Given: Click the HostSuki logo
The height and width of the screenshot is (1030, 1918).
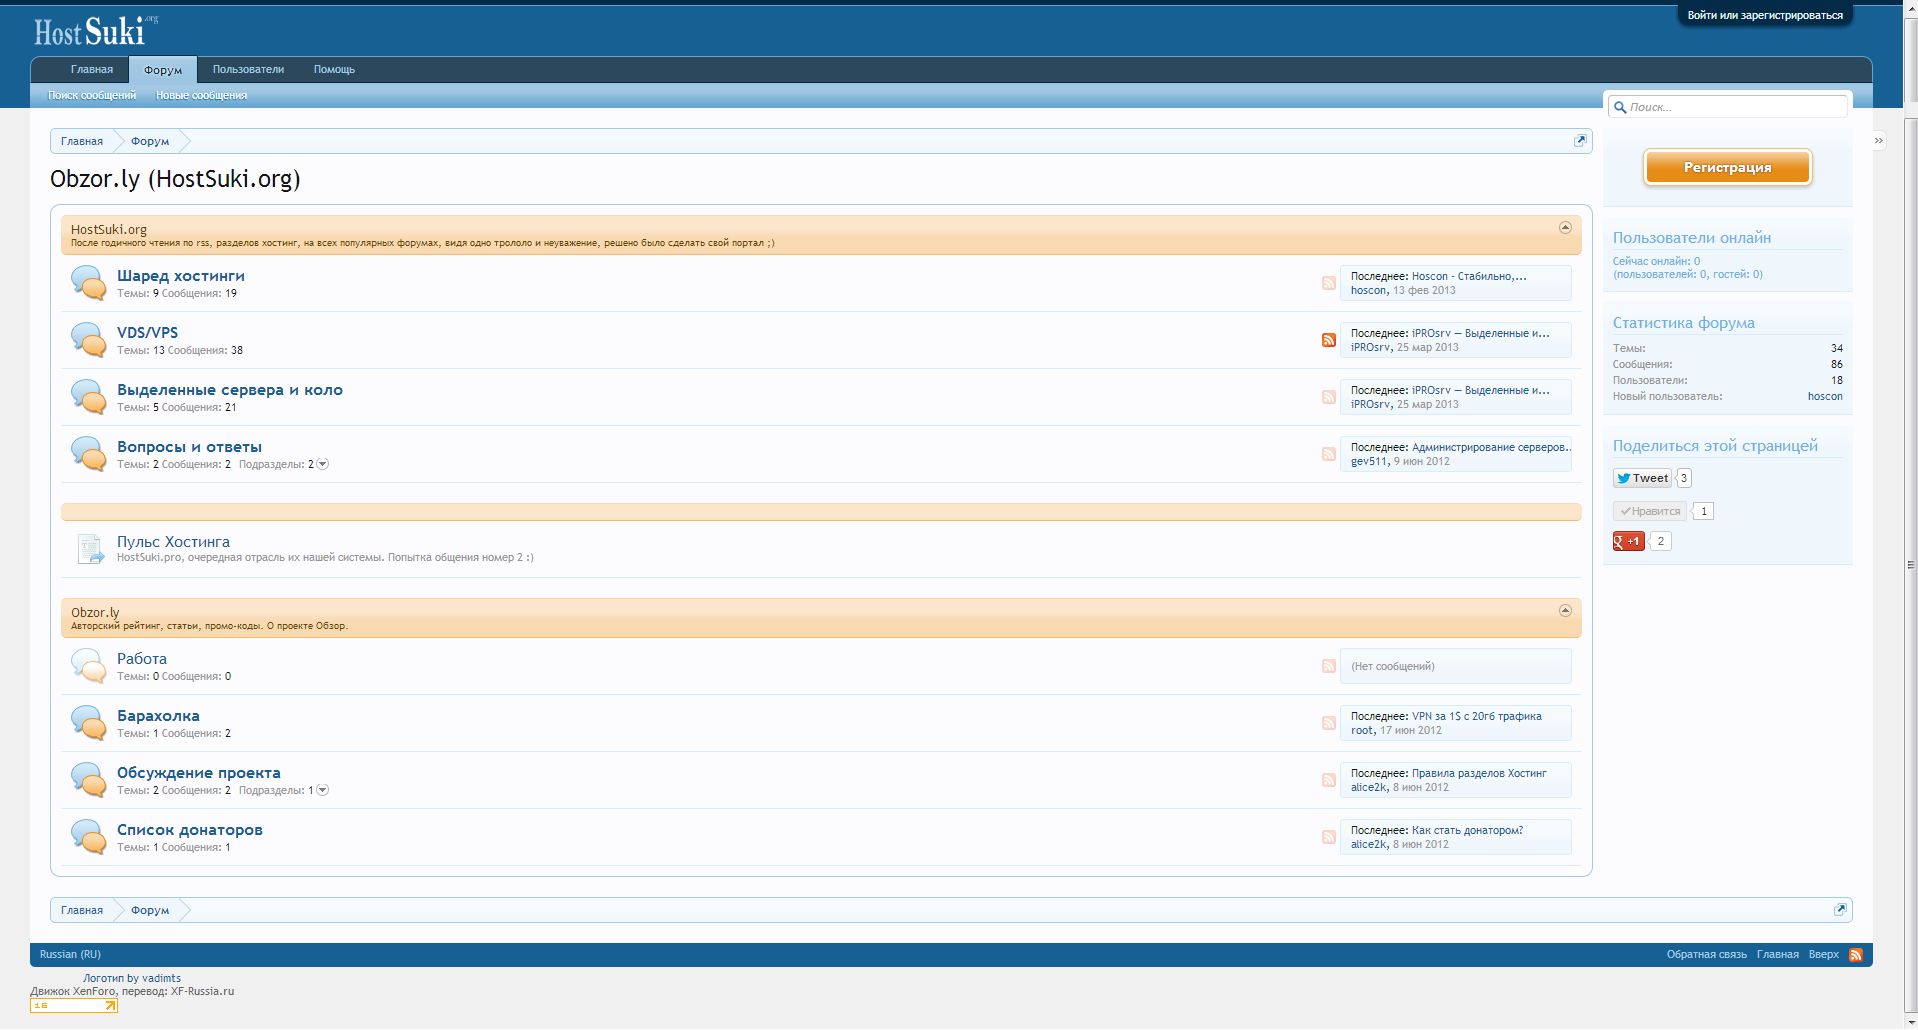Looking at the screenshot, I should pyautogui.click(x=92, y=32).
